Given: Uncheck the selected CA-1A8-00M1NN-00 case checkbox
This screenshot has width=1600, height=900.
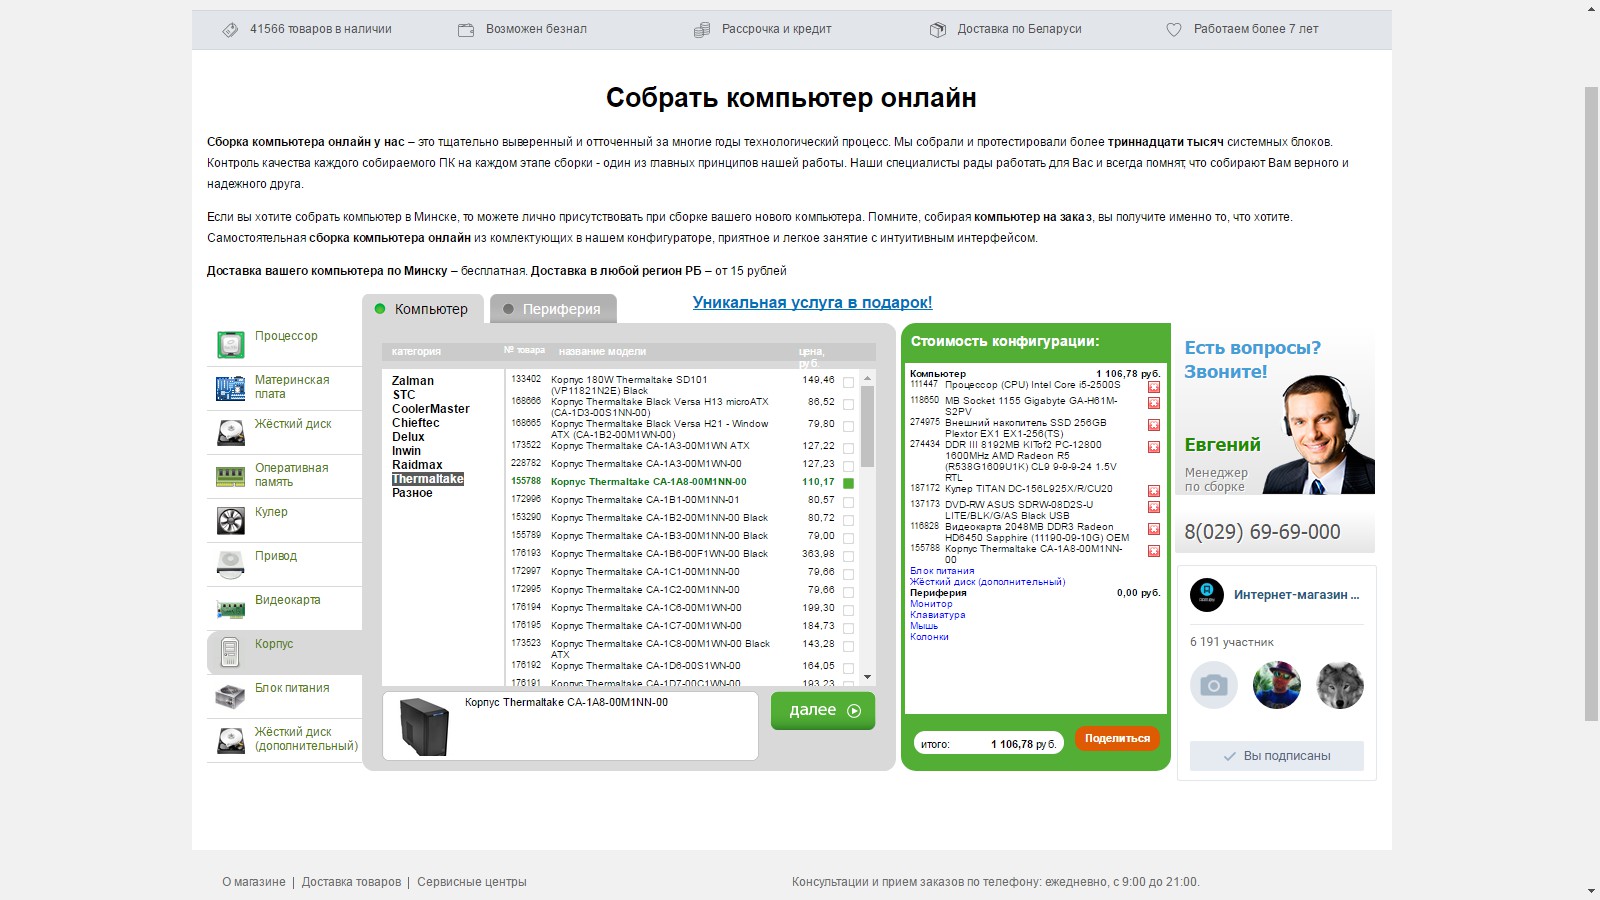Looking at the screenshot, I should pyautogui.click(x=848, y=483).
